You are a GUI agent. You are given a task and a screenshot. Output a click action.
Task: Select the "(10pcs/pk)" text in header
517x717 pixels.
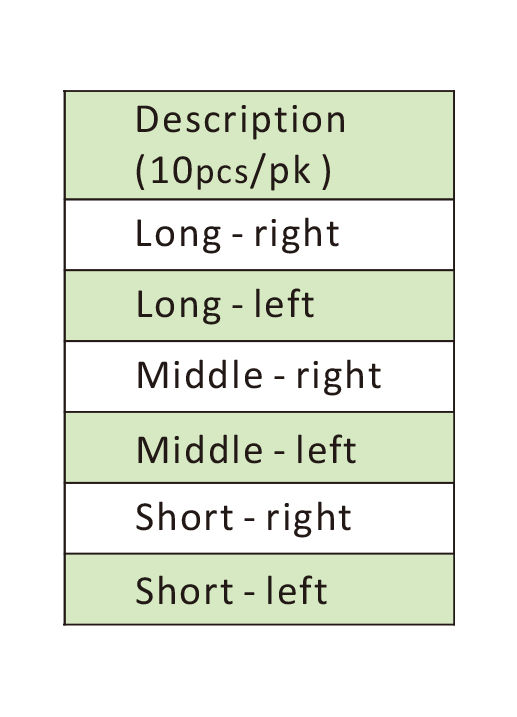coord(233,171)
